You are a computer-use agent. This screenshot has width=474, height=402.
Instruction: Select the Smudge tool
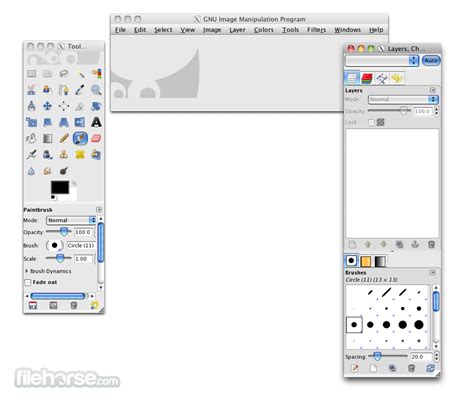pyautogui.click(x=47, y=171)
